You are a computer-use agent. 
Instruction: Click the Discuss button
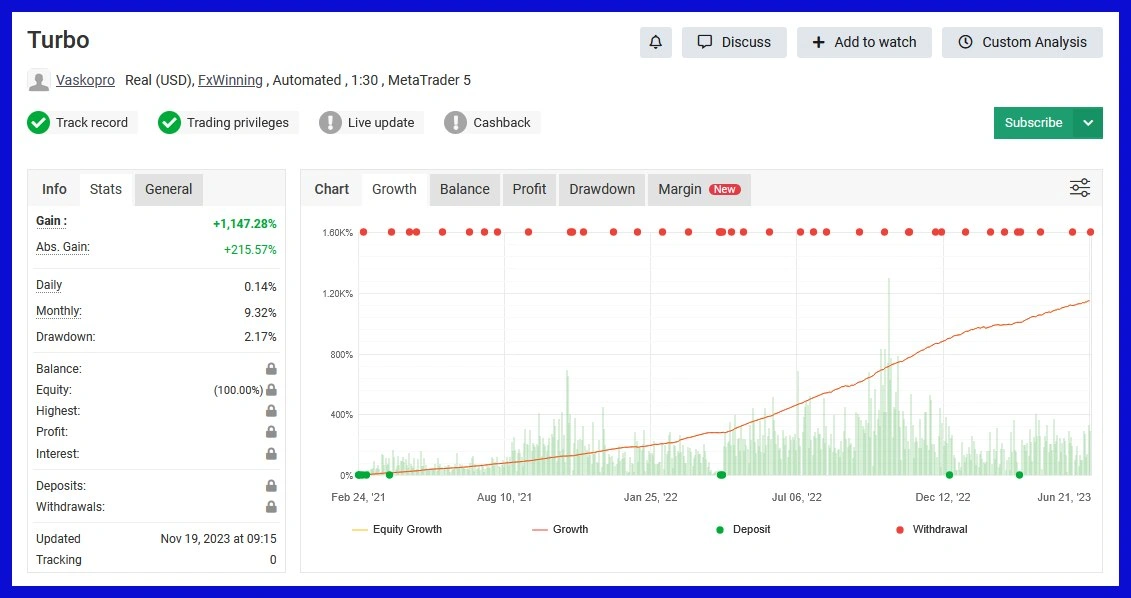coord(734,42)
